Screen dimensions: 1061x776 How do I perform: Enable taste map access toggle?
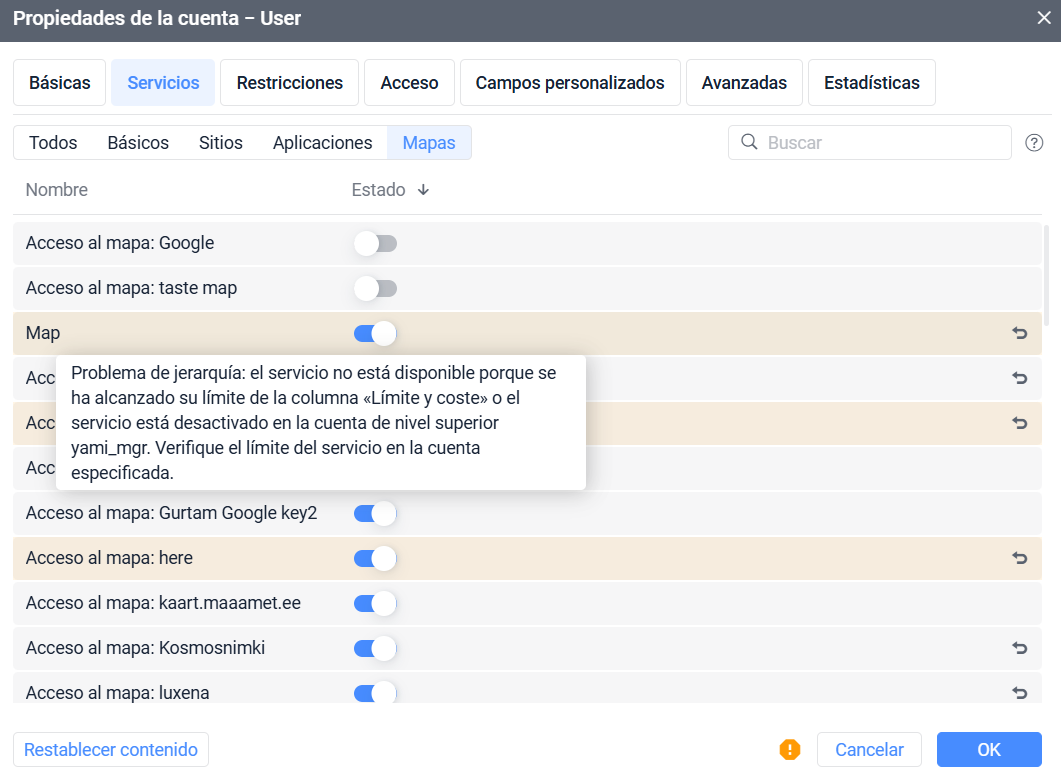click(375, 288)
